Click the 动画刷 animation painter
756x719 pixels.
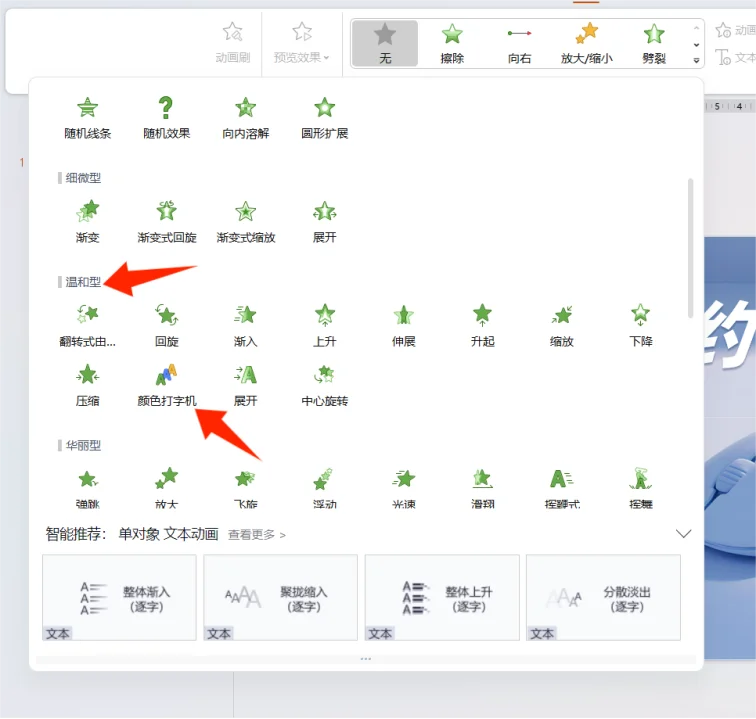pos(232,42)
